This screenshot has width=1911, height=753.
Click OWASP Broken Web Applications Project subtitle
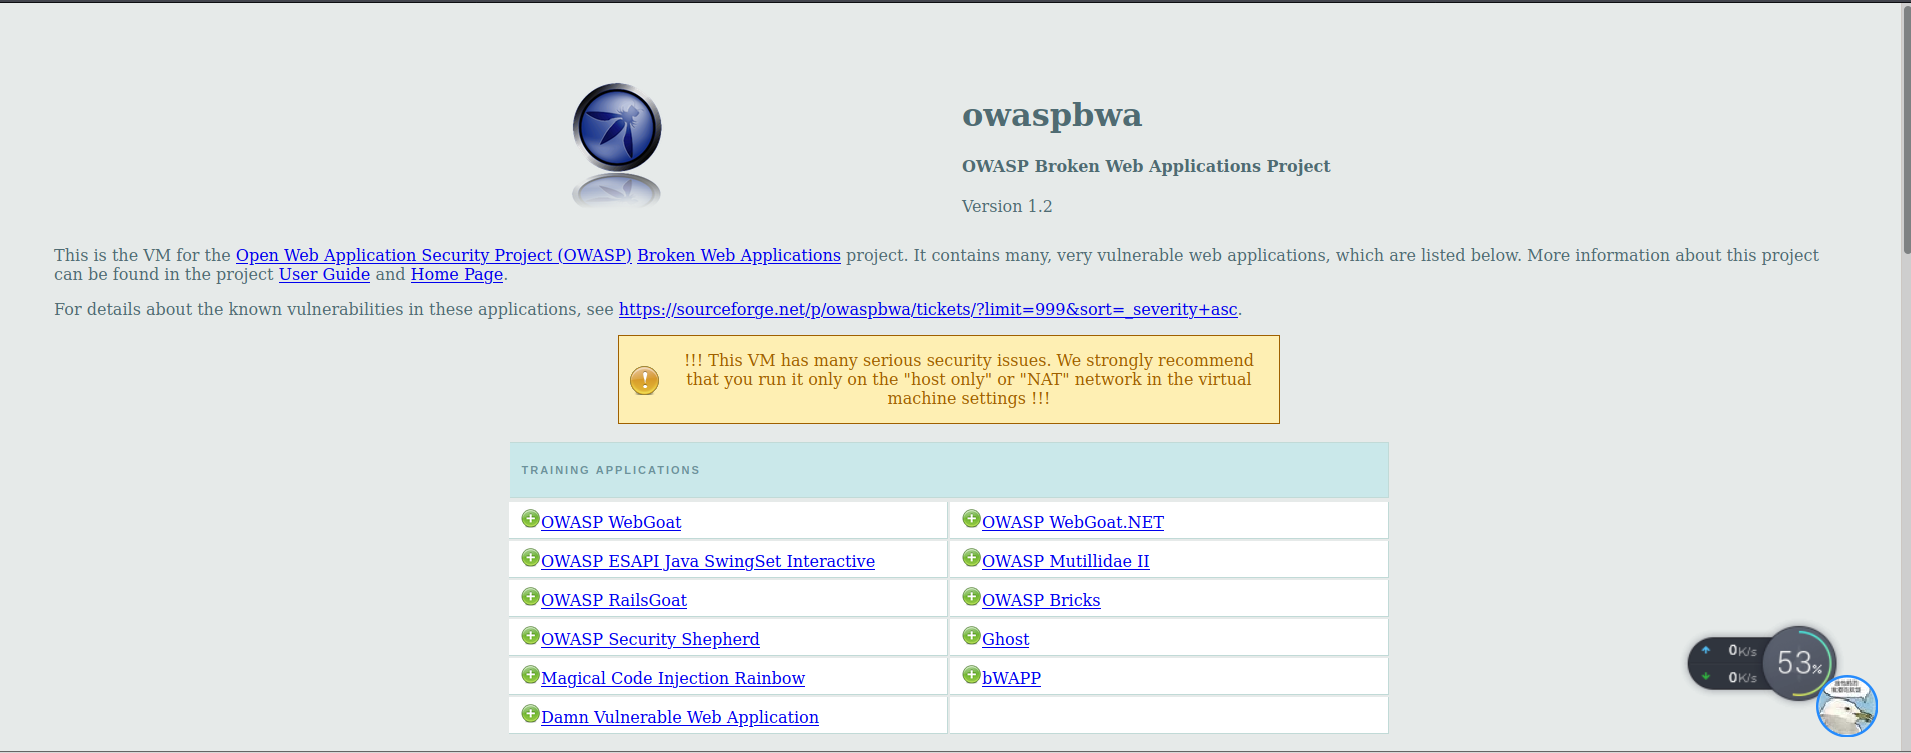[1146, 166]
